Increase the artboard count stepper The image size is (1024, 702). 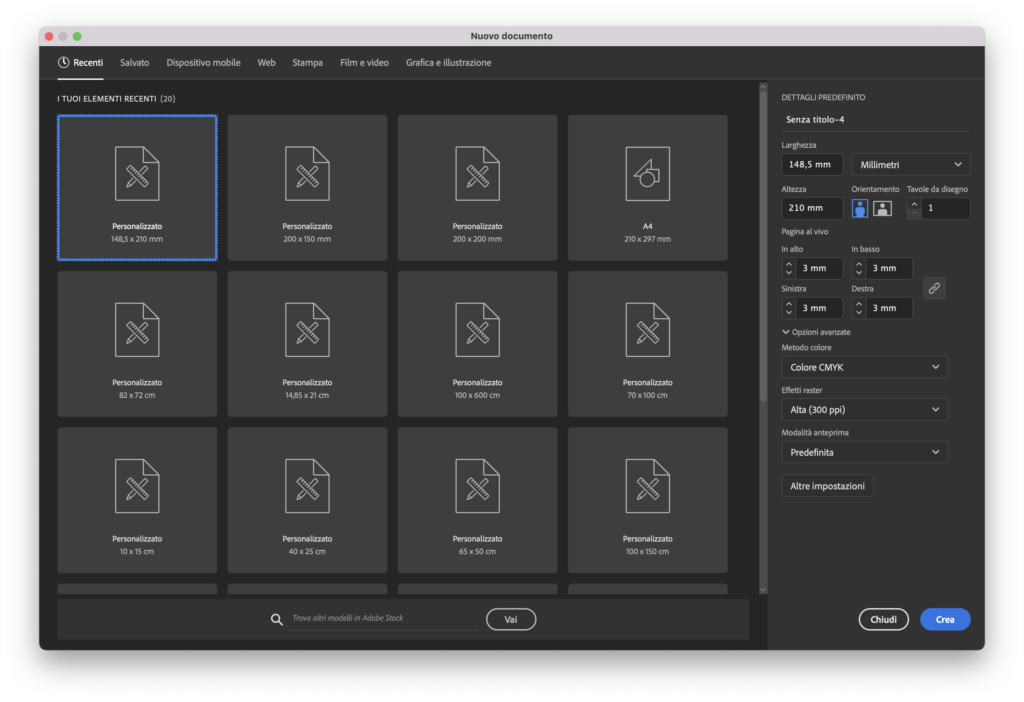pos(914,204)
